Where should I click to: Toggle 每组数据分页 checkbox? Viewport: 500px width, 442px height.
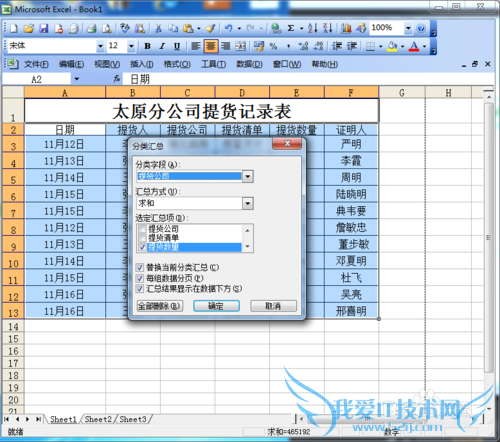[140, 278]
